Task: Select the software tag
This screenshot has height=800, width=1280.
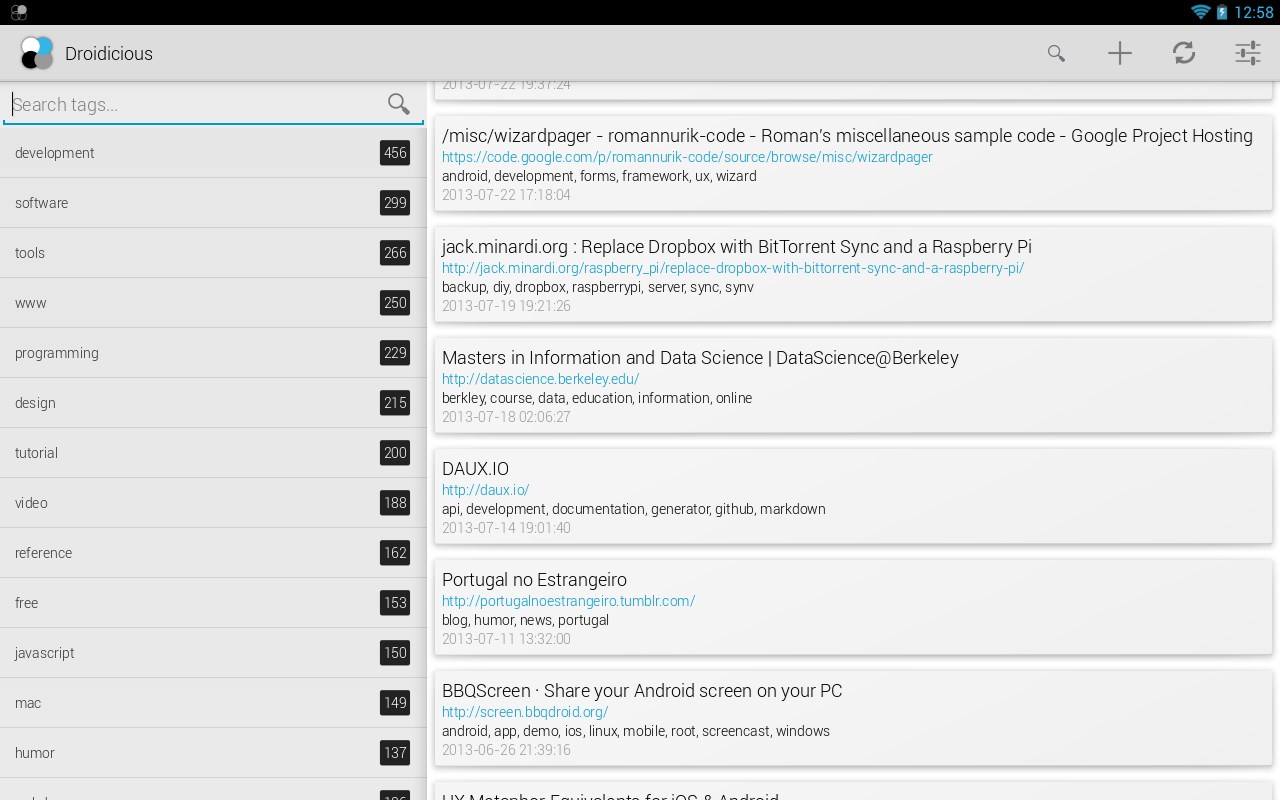Action: point(213,203)
